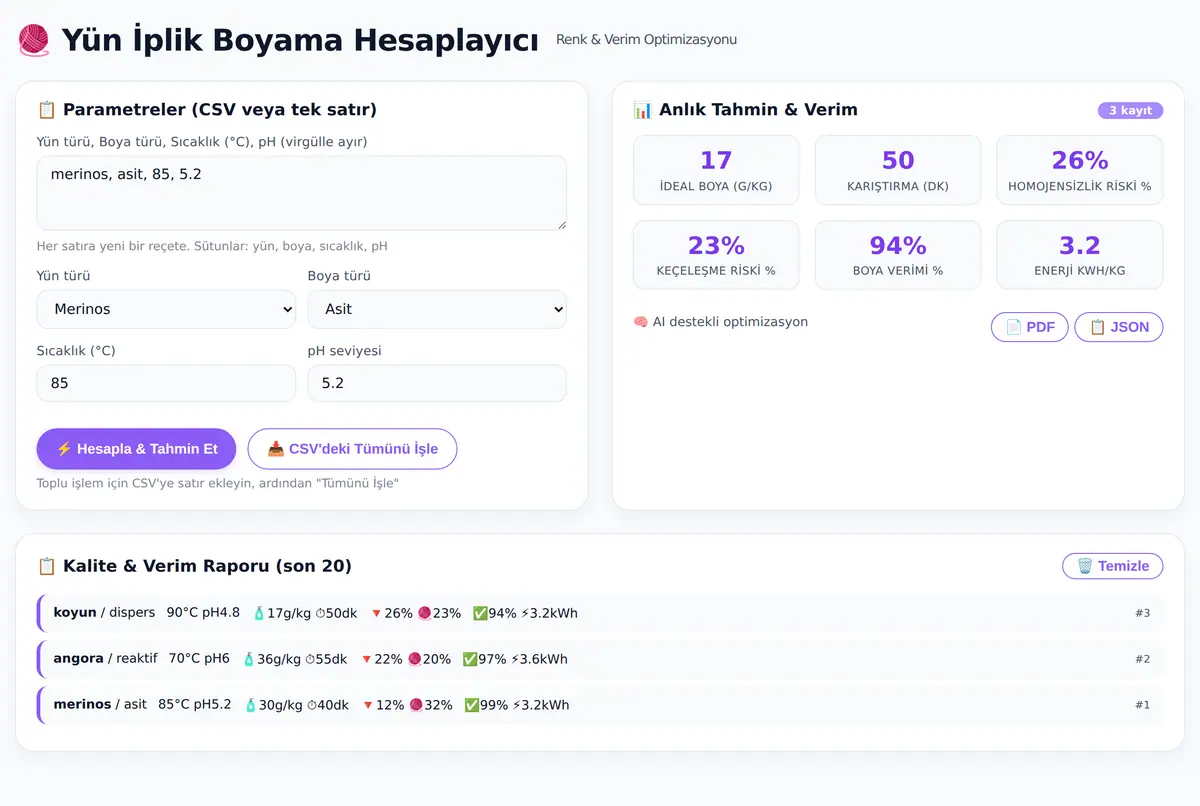Export results with PDF button
The height and width of the screenshot is (806, 1200).
[1030, 327]
